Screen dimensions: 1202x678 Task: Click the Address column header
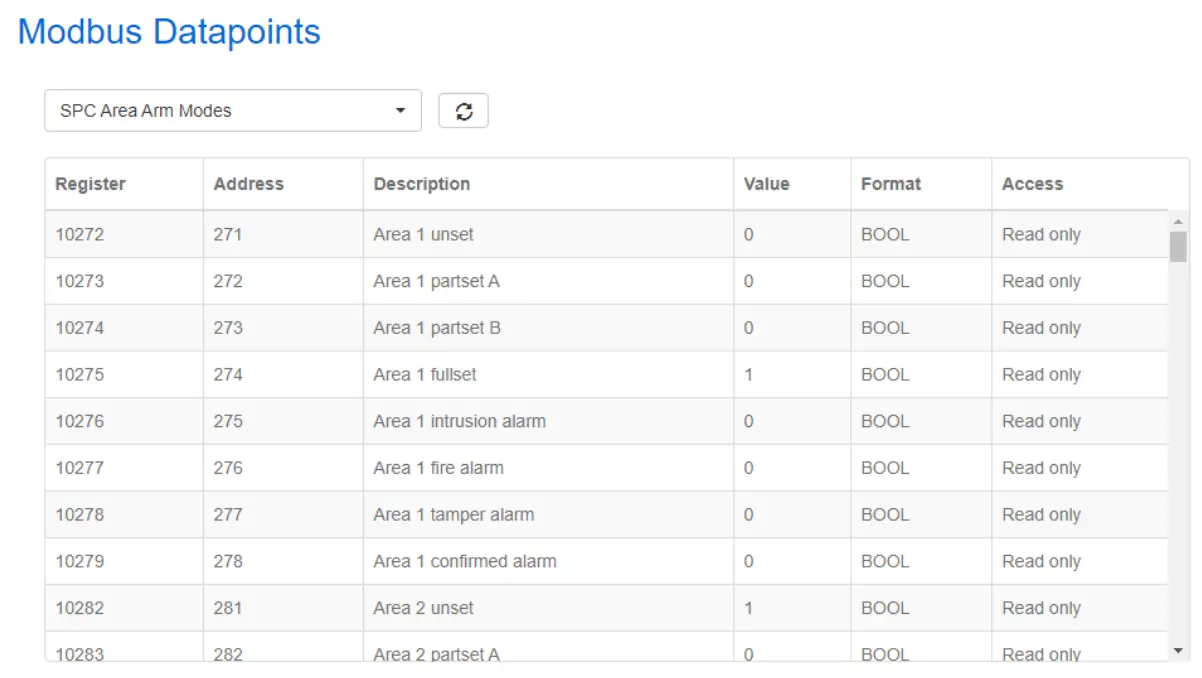249,184
